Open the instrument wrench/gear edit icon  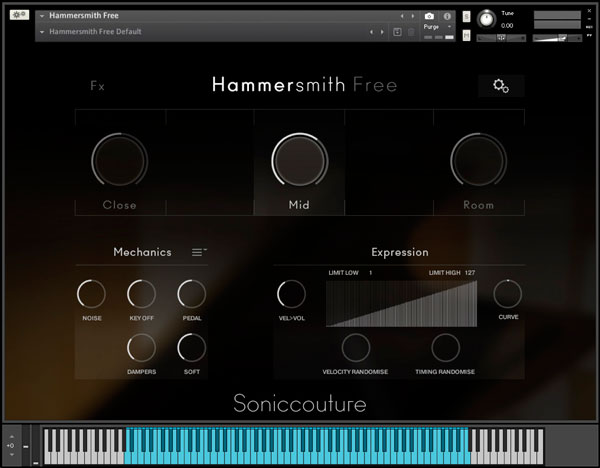19,15
